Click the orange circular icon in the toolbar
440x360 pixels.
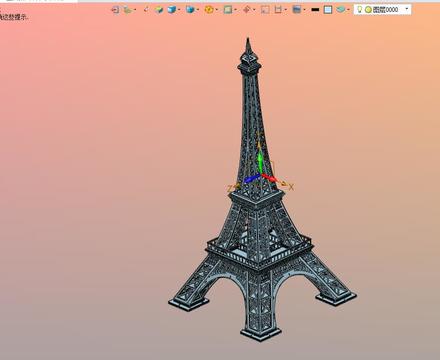[209, 10]
